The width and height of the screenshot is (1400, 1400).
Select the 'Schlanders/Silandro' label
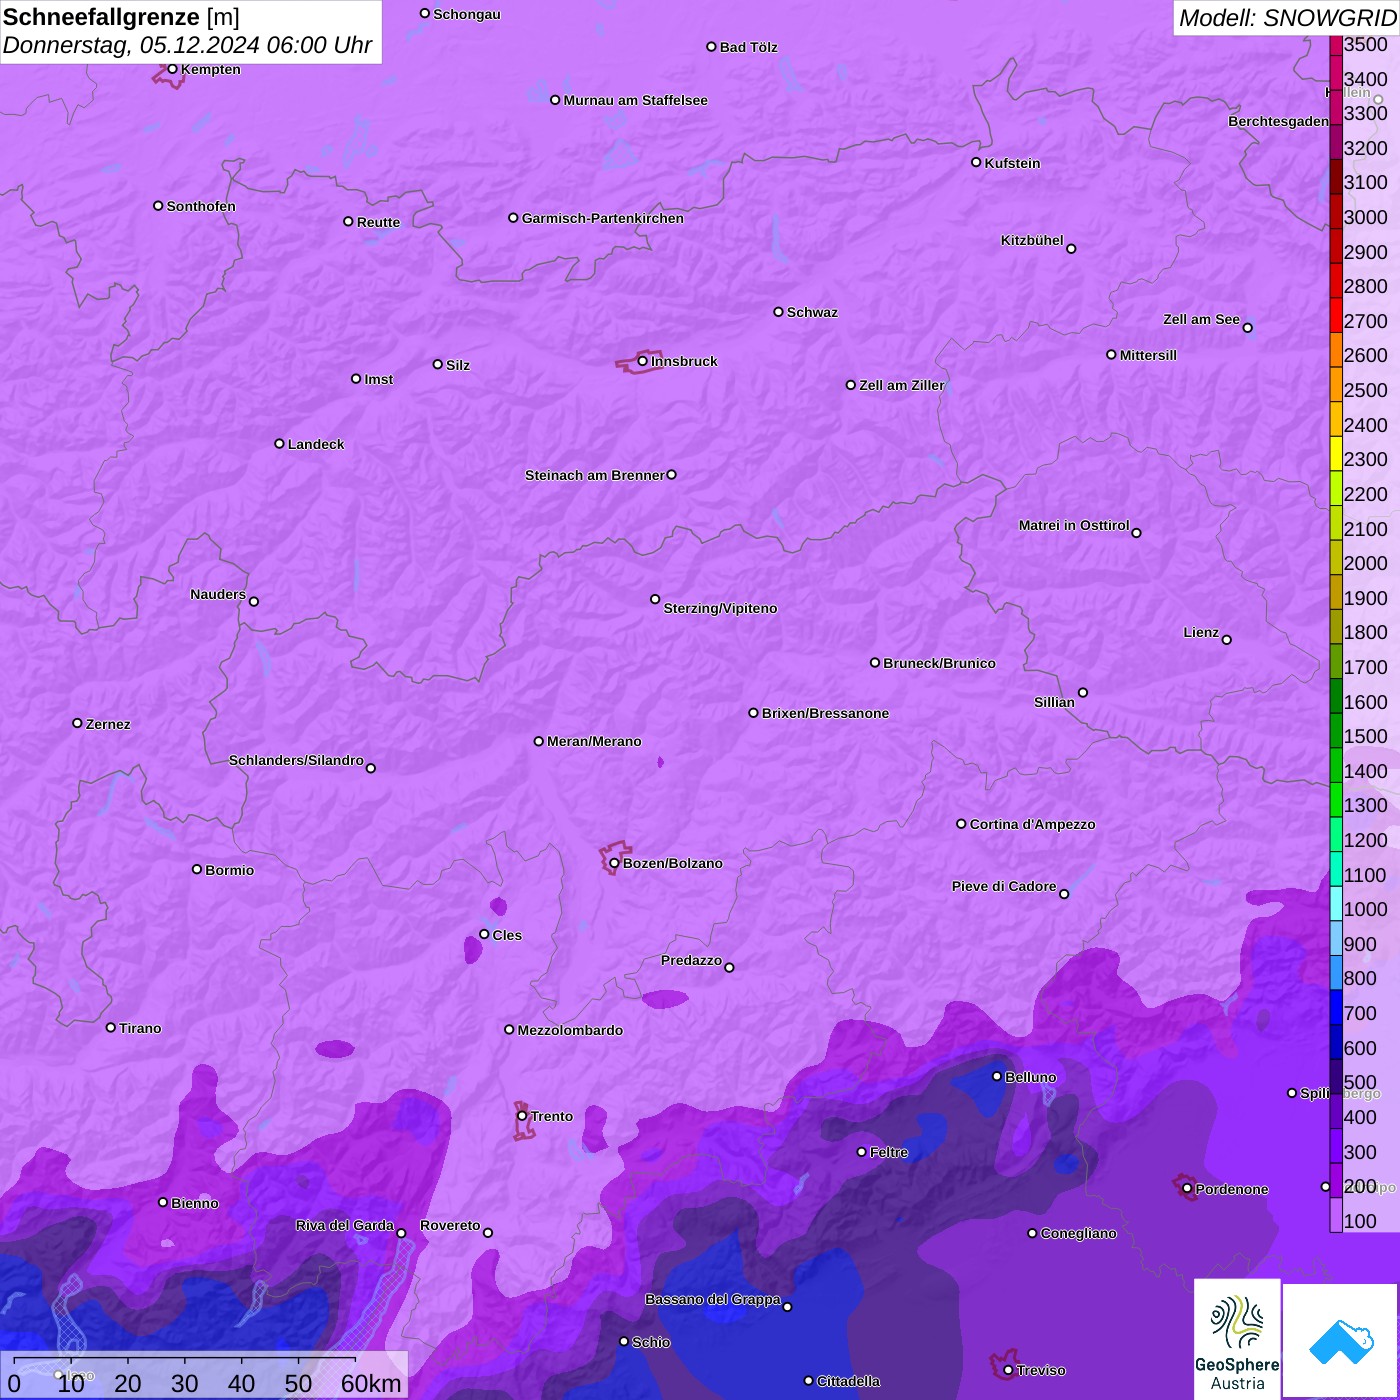(296, 760)
